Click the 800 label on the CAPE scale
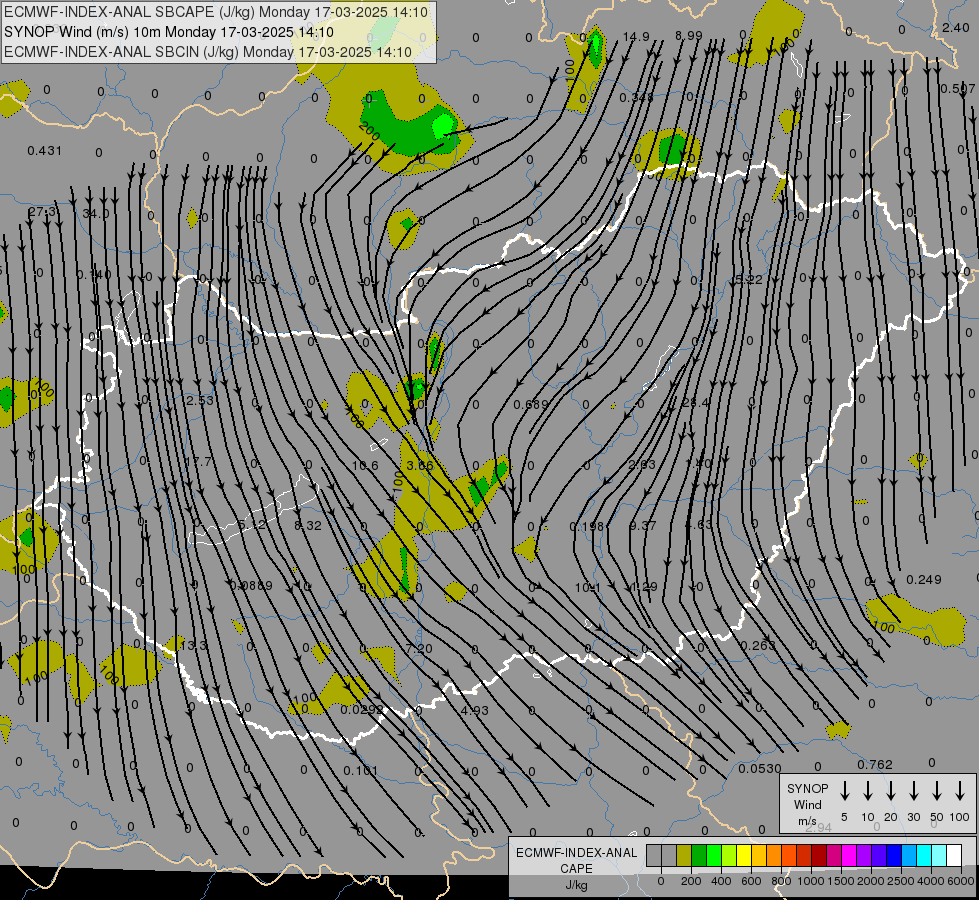979x900 pixels. 781,881
